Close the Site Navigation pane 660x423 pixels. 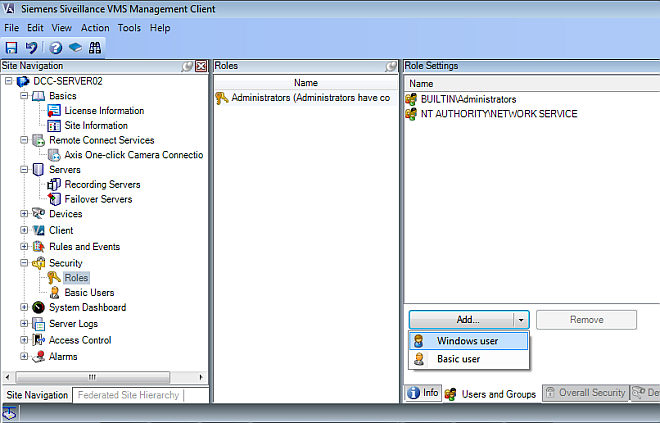click(201, 66)
